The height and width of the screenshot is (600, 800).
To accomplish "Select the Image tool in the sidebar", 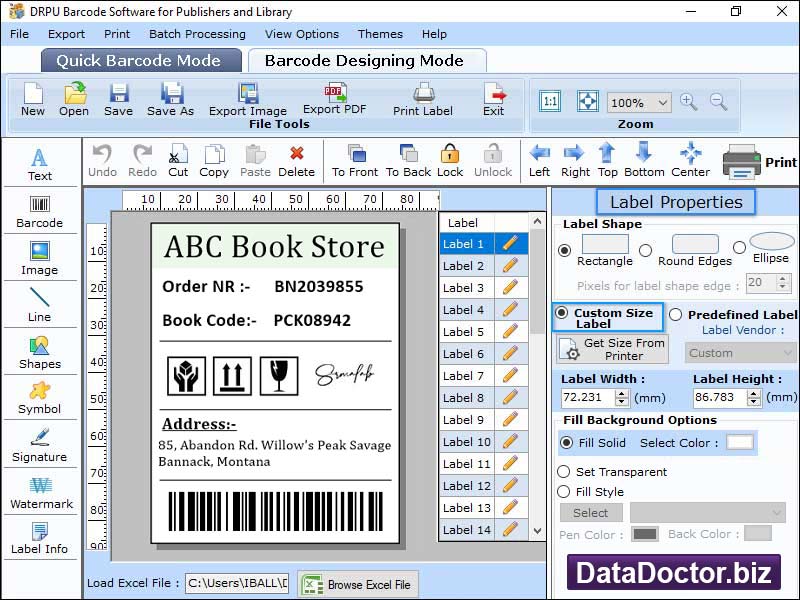I will tap(40, 259).
